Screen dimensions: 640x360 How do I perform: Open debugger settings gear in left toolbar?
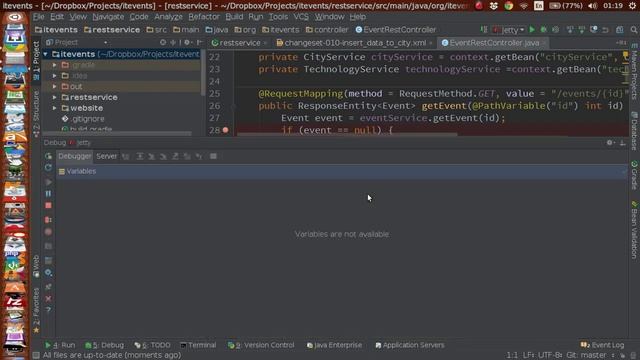pos(48,273)
